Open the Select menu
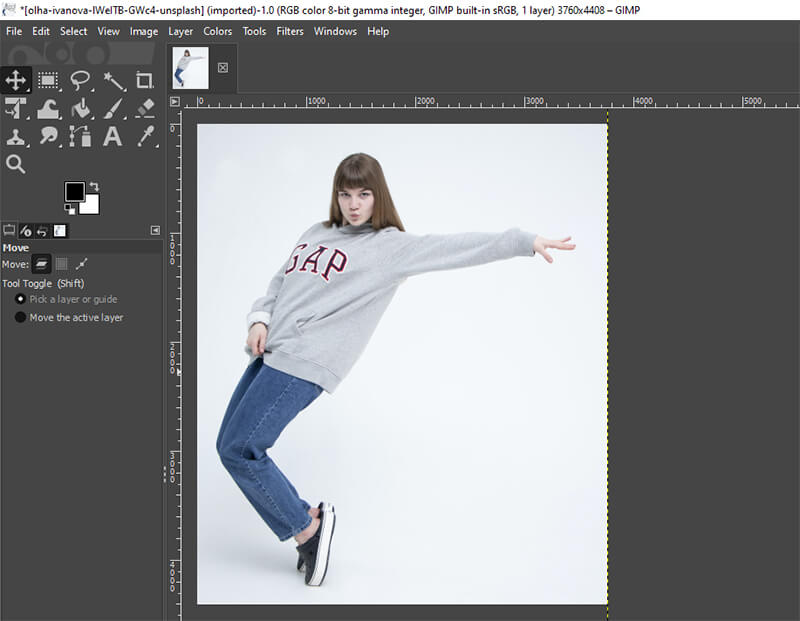The height and width of the screenshot is (621, 800). (x=73, y=31)
